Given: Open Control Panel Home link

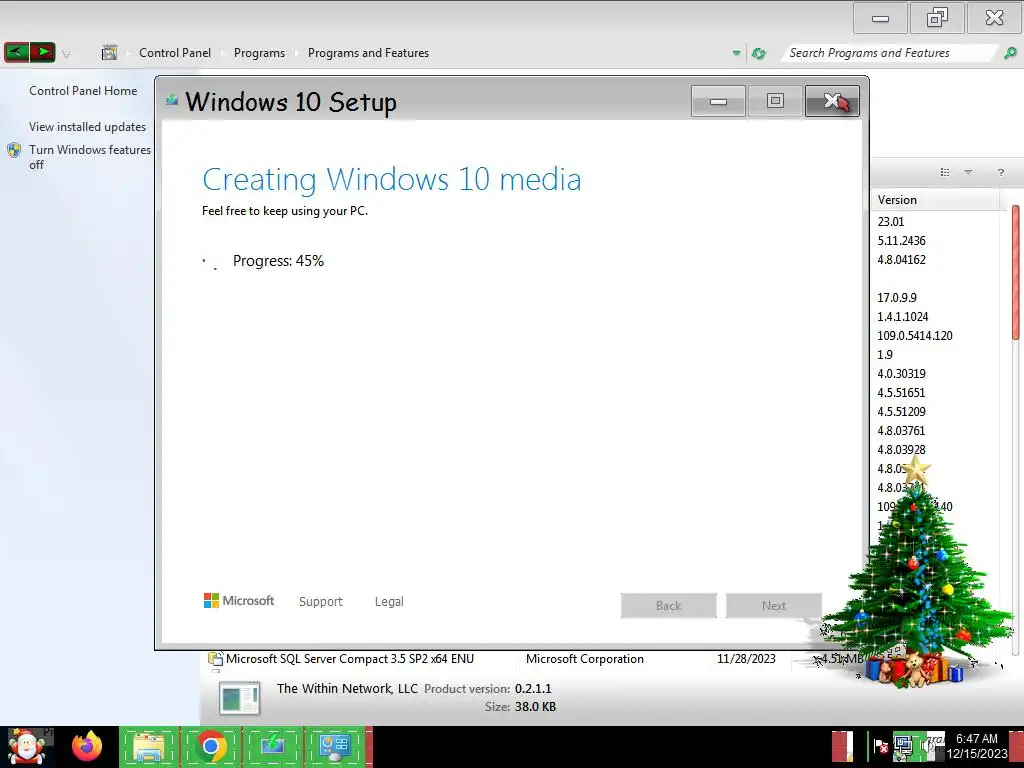Looking at the screenshot, I should click(83, 91).
